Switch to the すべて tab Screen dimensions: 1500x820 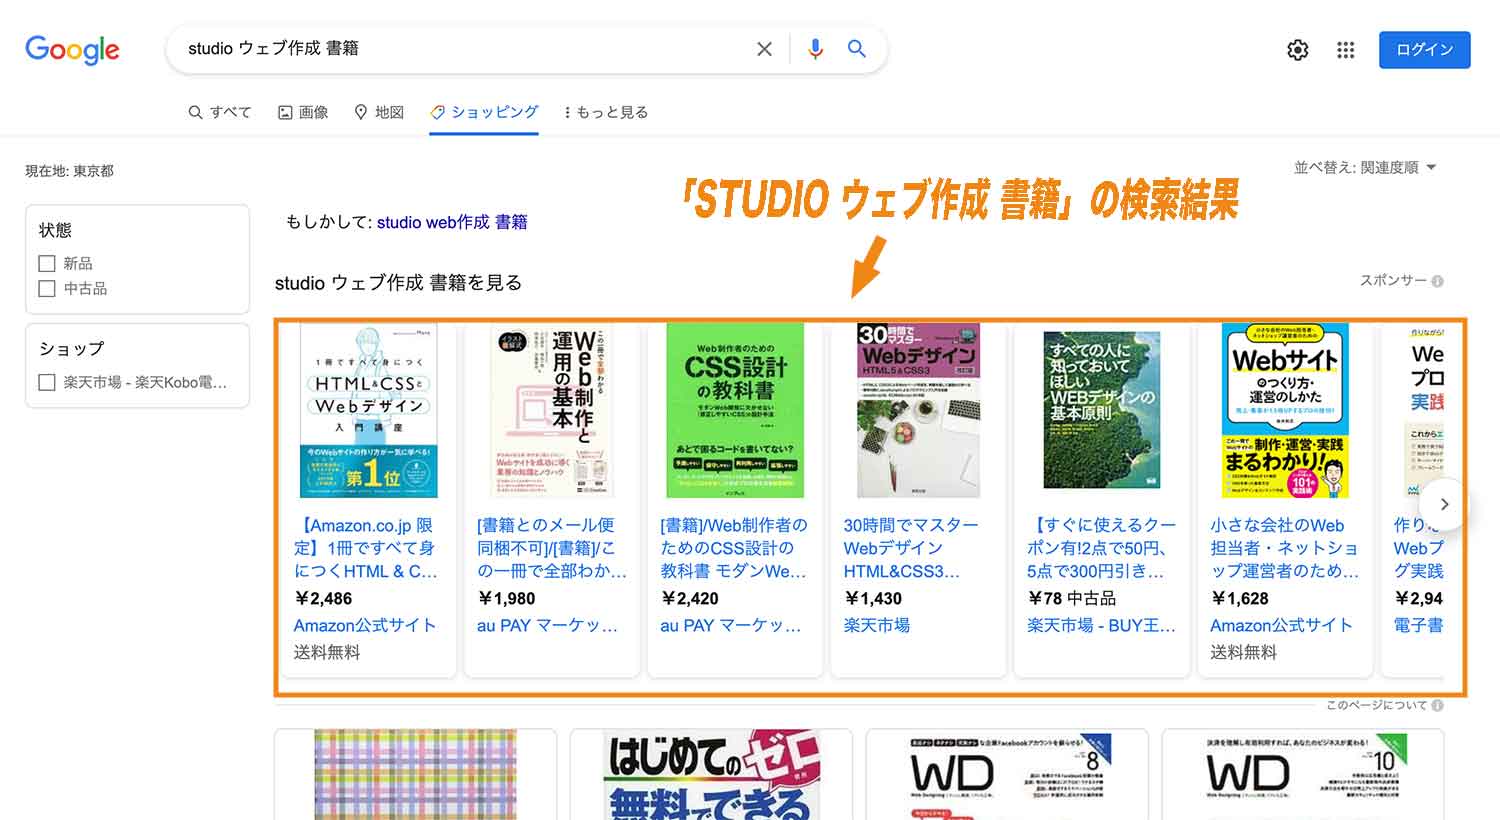tap(220, 112)
